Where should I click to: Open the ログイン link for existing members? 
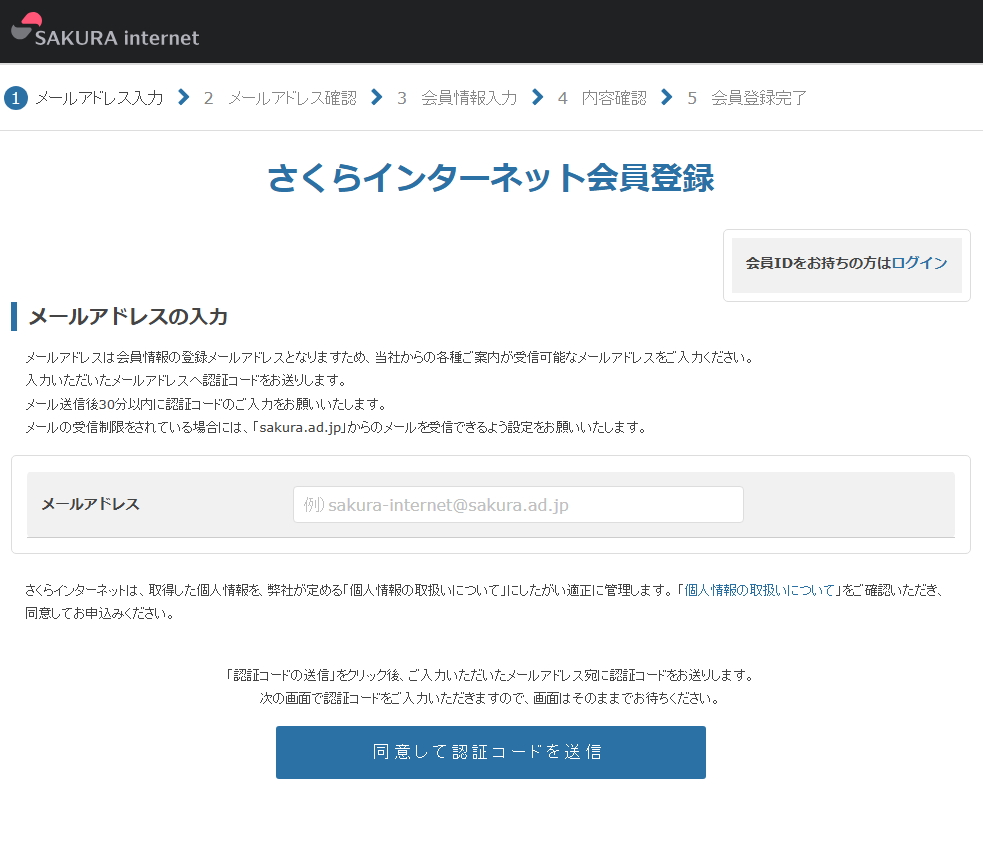919,263
